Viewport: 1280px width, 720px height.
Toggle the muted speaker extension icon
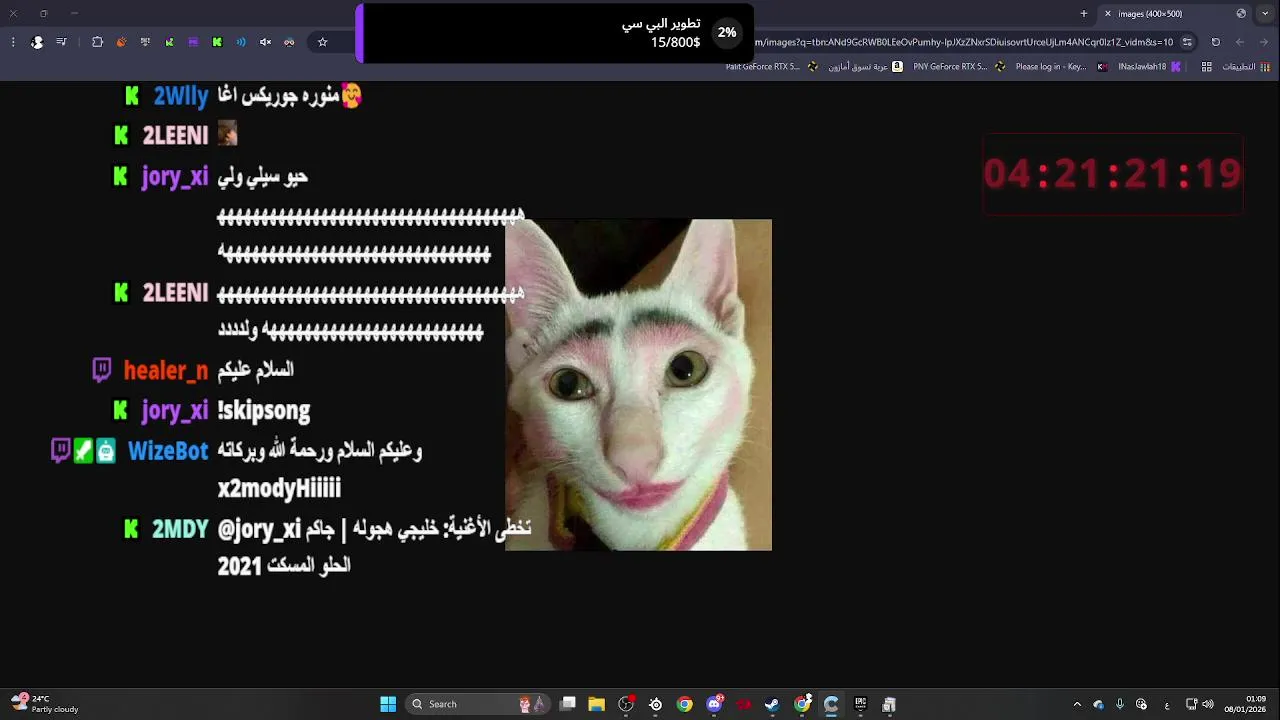265,42
